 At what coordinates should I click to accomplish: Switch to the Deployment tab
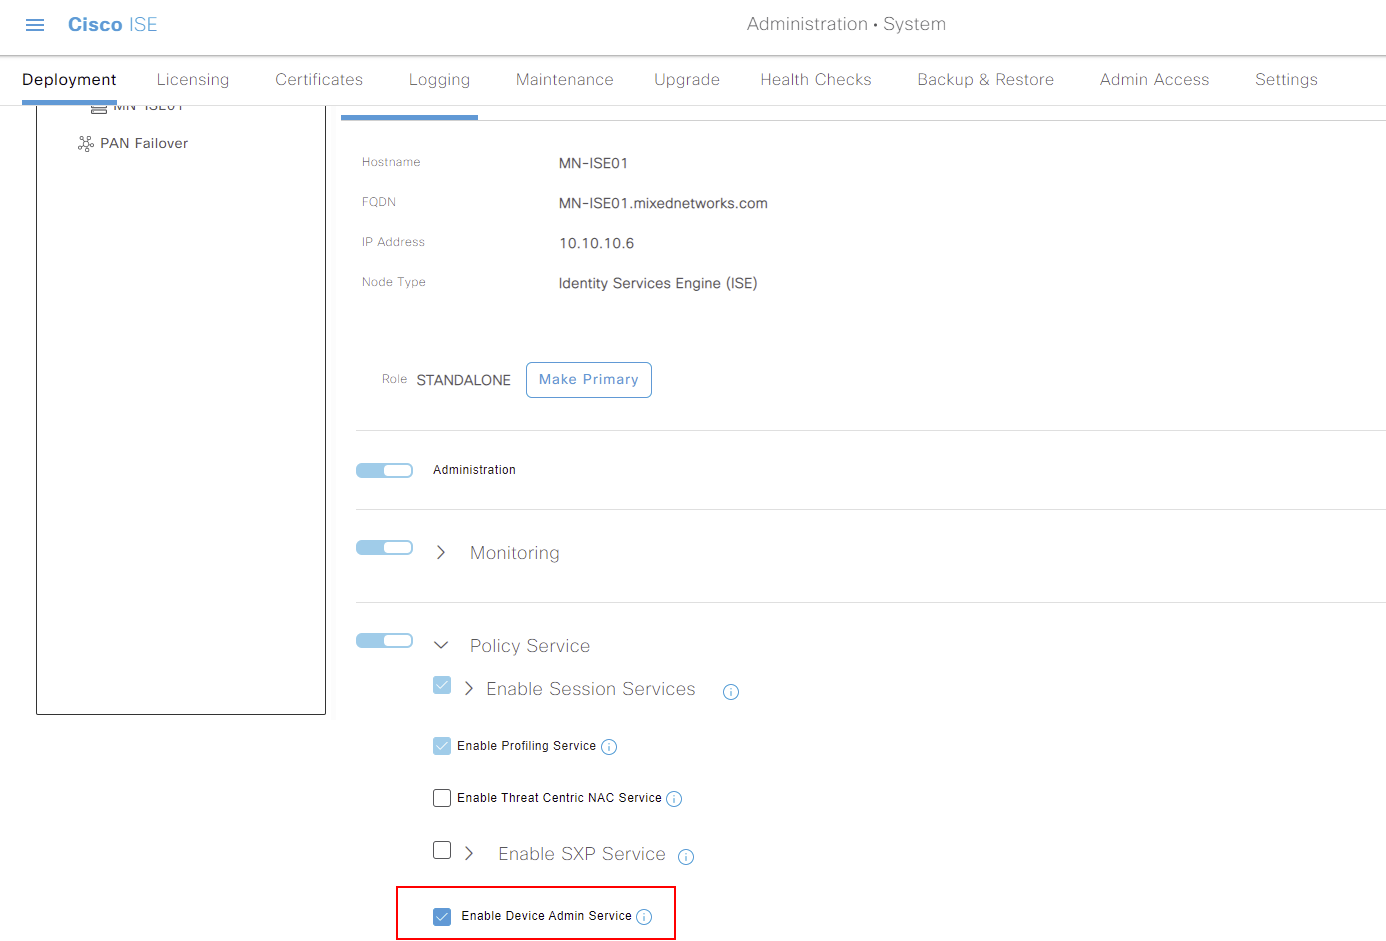point(69,80)
